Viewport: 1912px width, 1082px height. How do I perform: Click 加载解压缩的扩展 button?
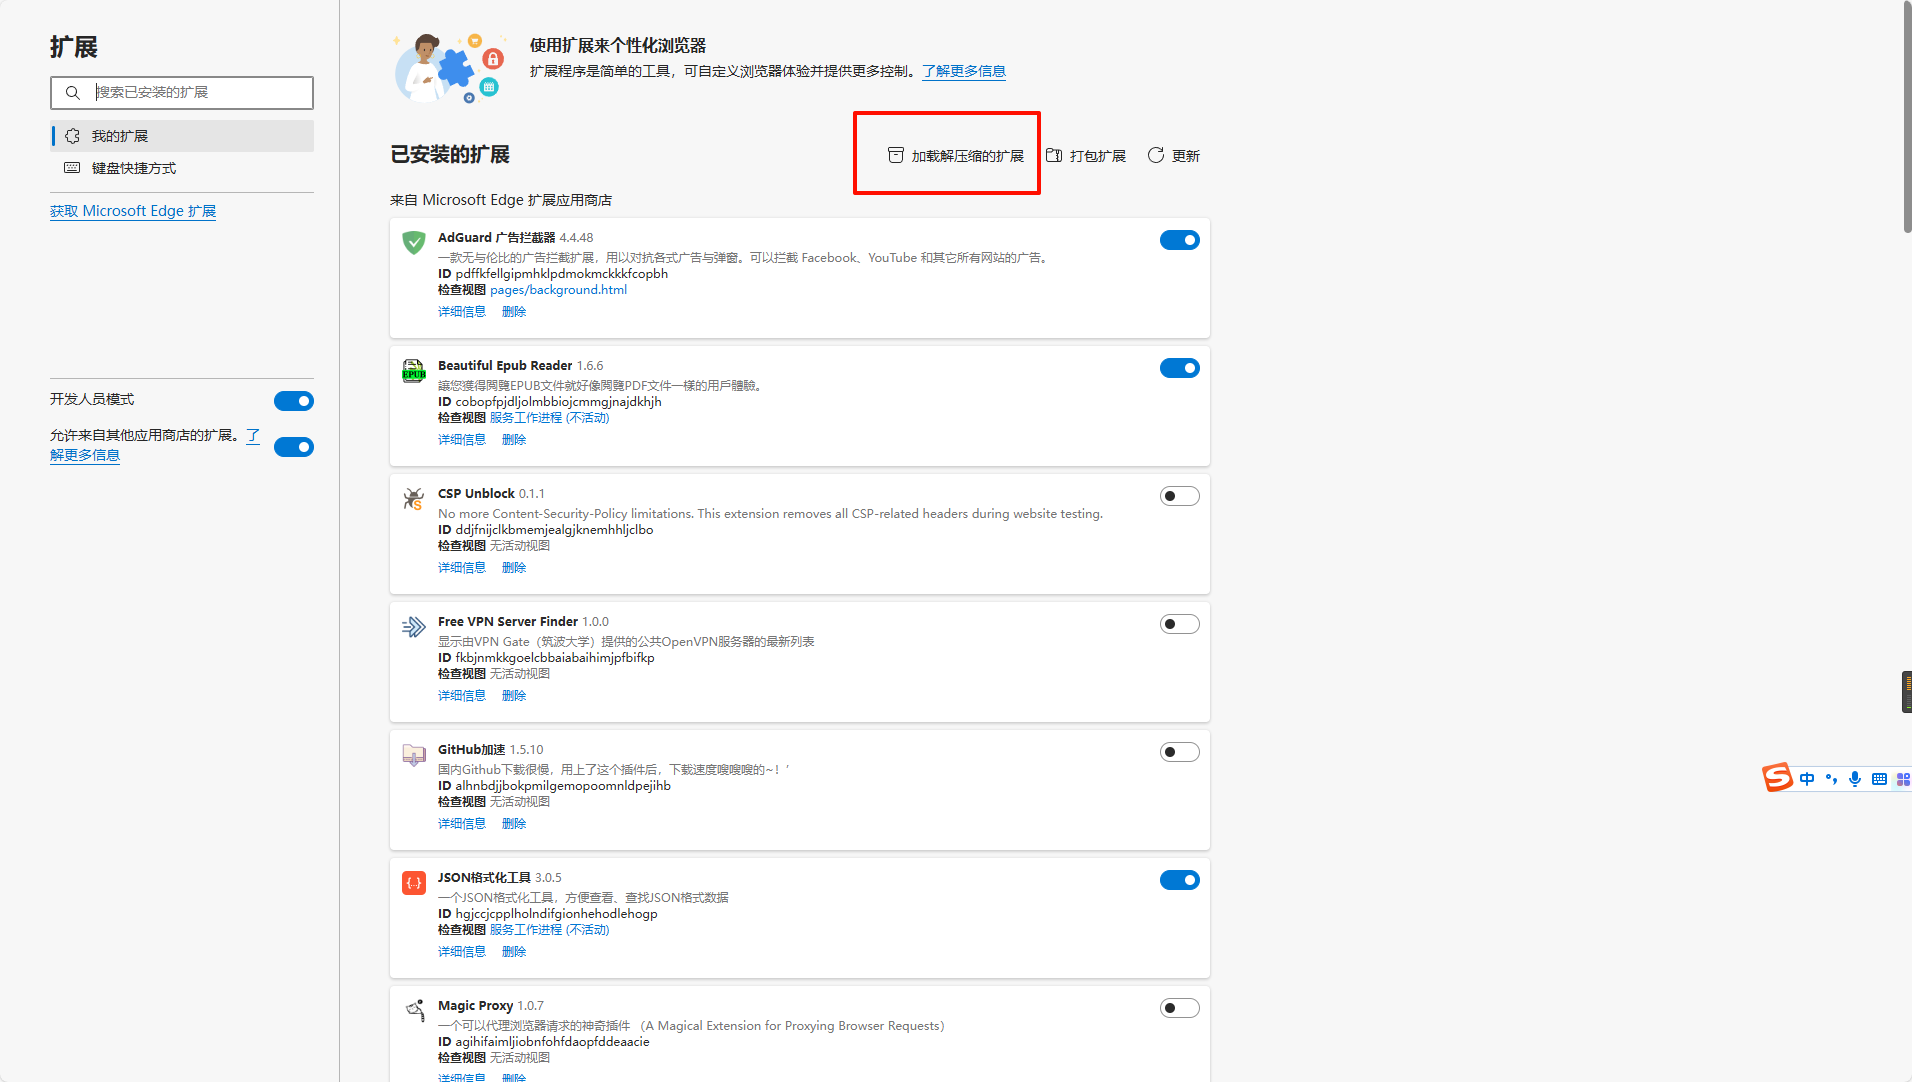[956, 156]
